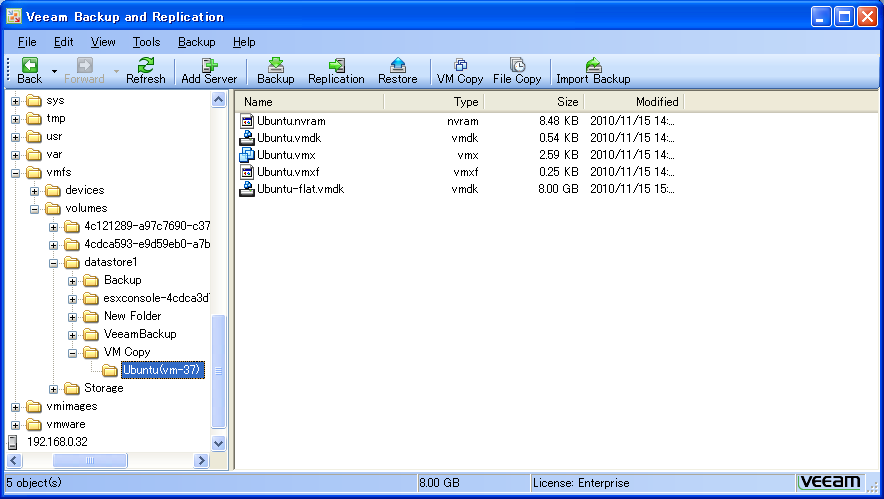Select the Backup folder icon under datastore1
This screenshot has width=884, height=499.
click(91, 280)
